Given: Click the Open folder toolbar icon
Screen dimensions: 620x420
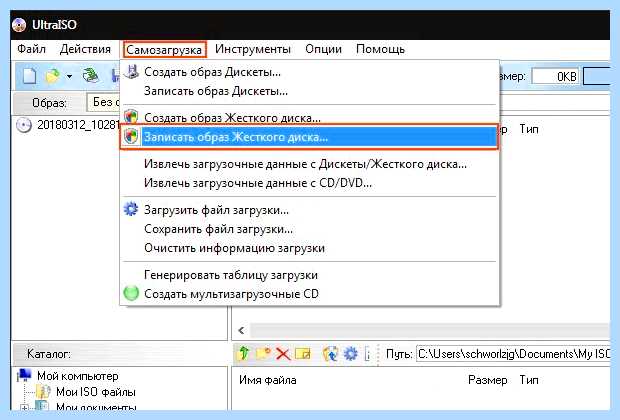Looking at the screenshot, I should pyautogui.click(x=53, y=76).
